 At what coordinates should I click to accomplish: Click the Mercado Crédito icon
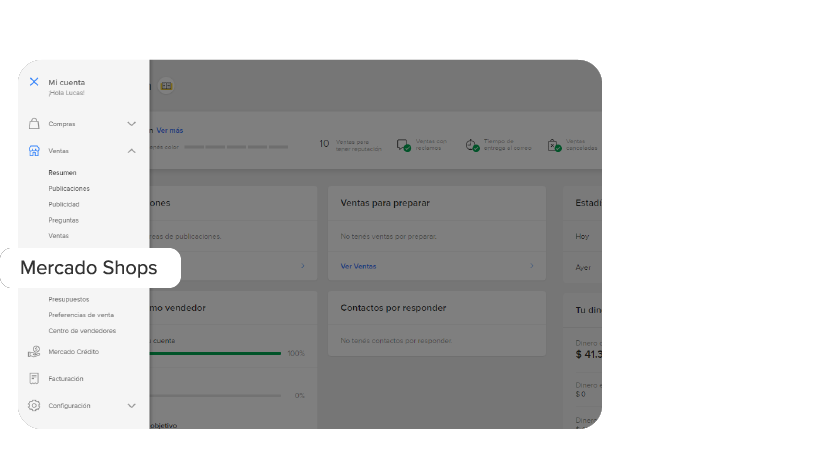pyautogui.click(x=34, y=352)
